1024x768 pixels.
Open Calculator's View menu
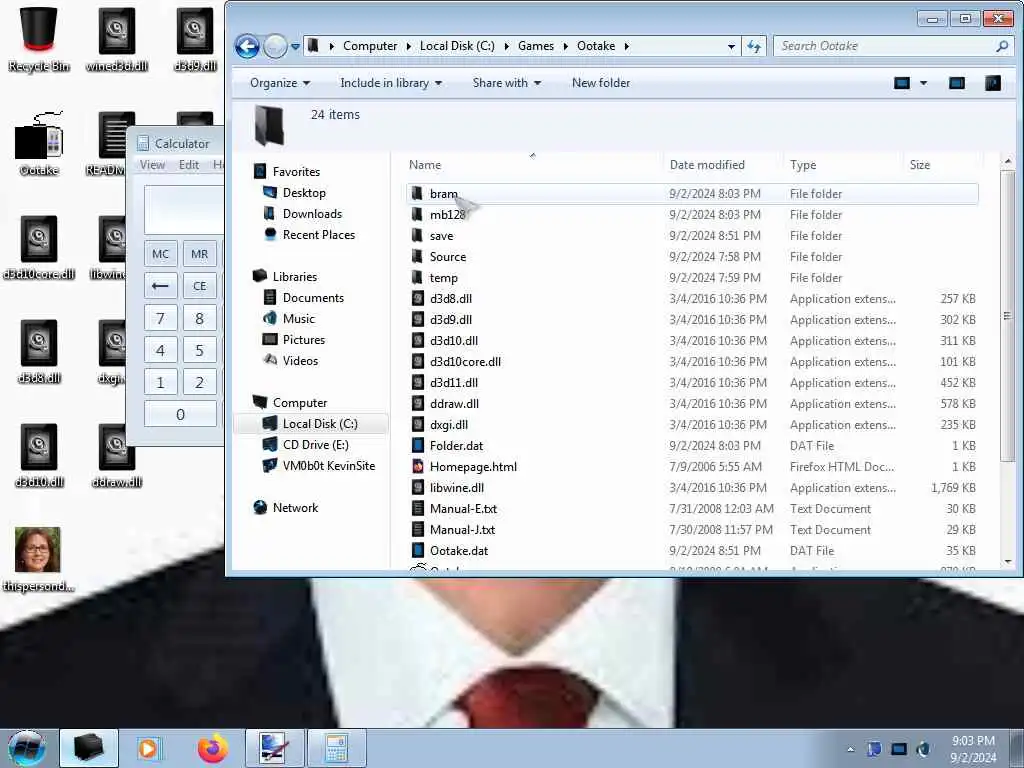point(152,165)
